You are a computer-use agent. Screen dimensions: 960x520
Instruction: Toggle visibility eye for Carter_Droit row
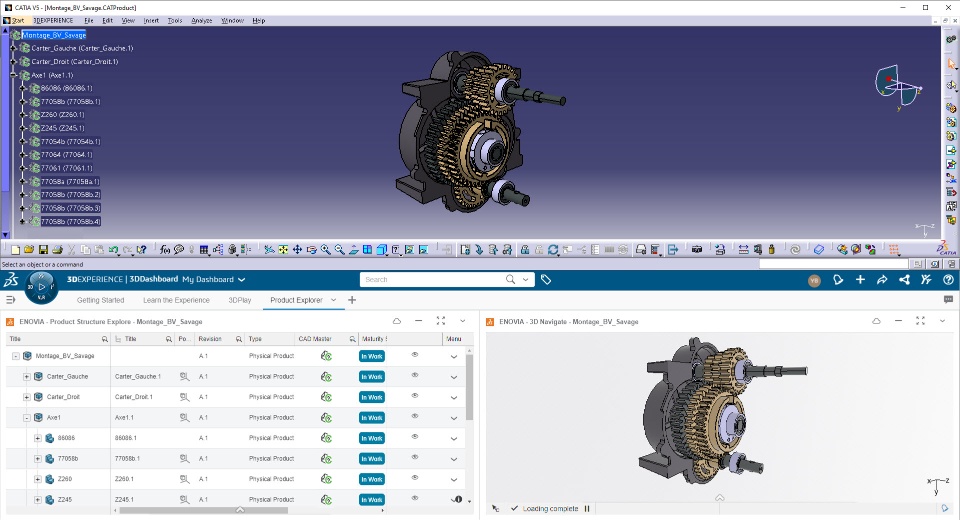click(x=414, y=396)
